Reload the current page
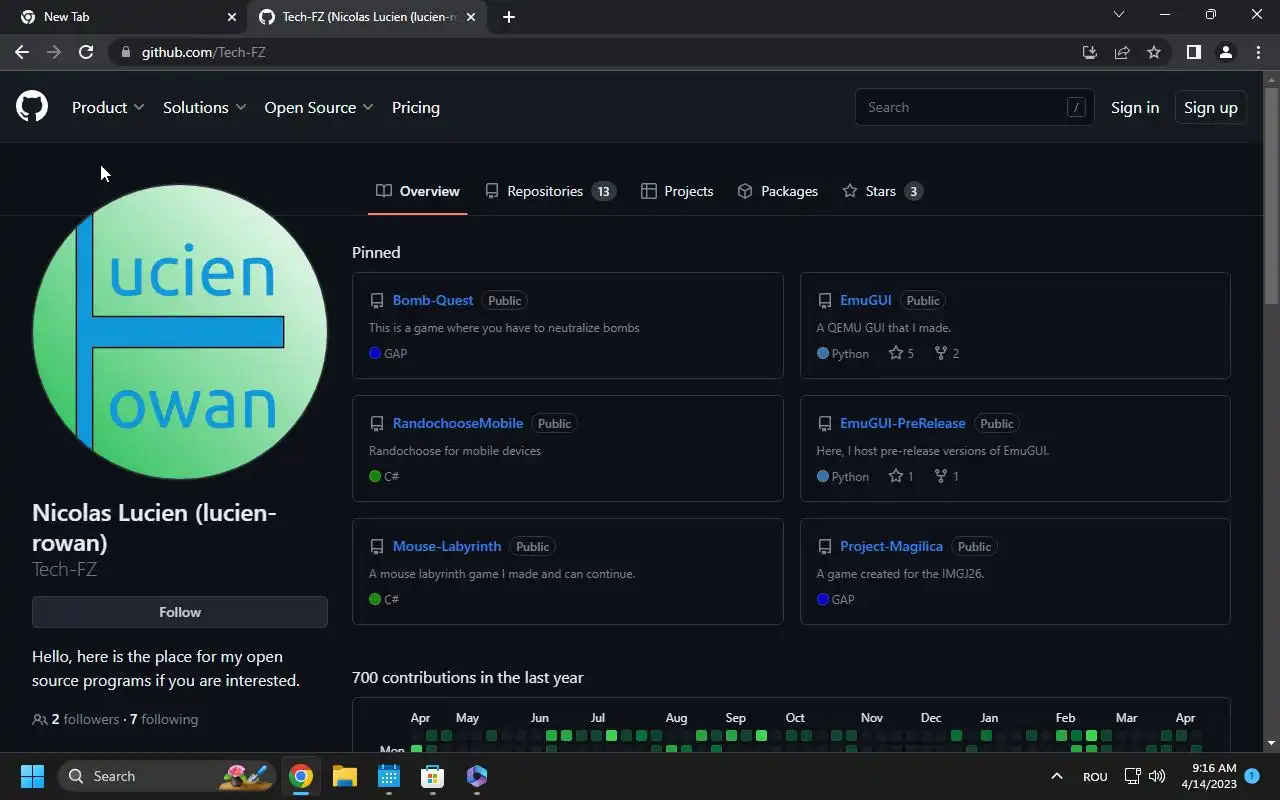Screen dimensions: 1280x800 coord(86,52)
